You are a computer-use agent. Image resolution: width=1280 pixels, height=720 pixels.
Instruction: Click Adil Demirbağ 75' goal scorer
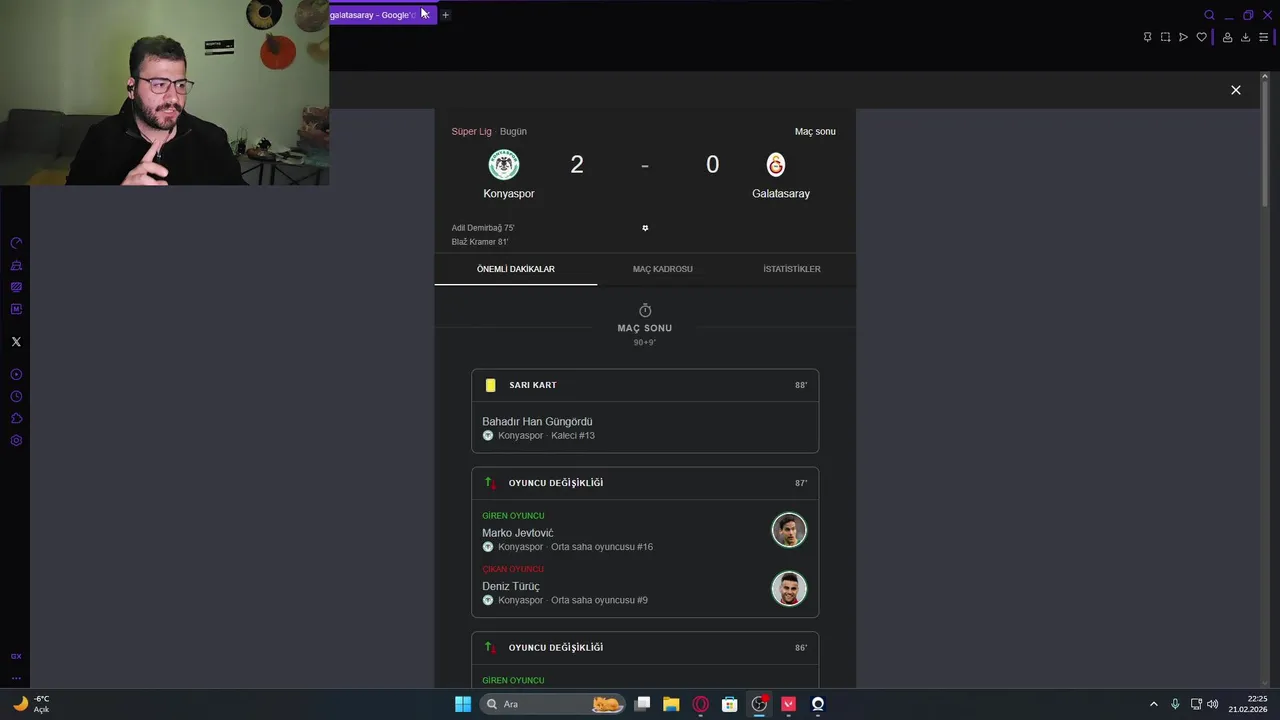(x=483, y=228)
